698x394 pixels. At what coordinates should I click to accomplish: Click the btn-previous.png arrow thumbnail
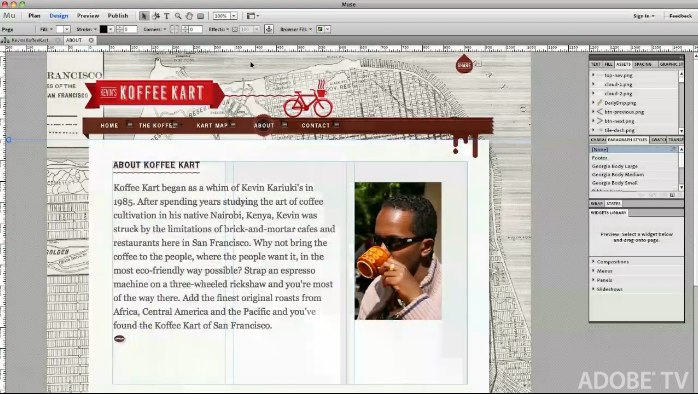point(599,112)
